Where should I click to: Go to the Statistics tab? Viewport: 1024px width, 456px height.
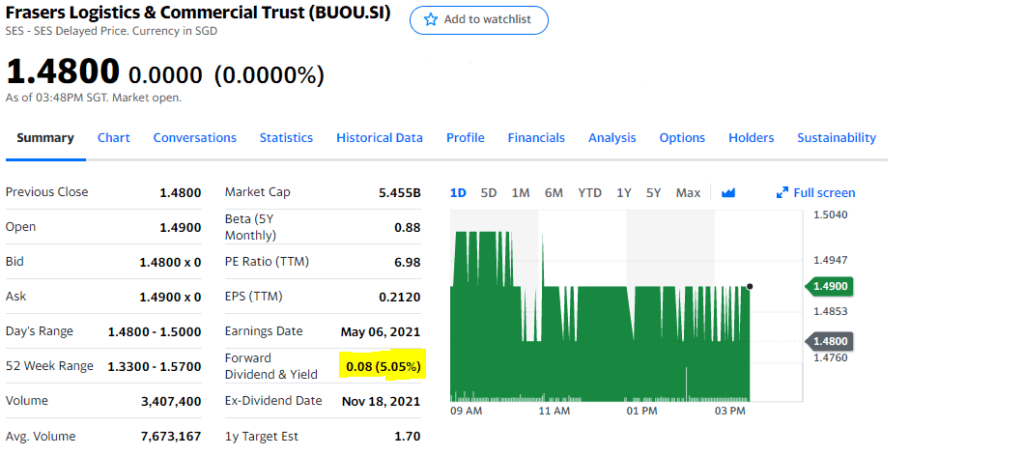click(x=286, y=138)
